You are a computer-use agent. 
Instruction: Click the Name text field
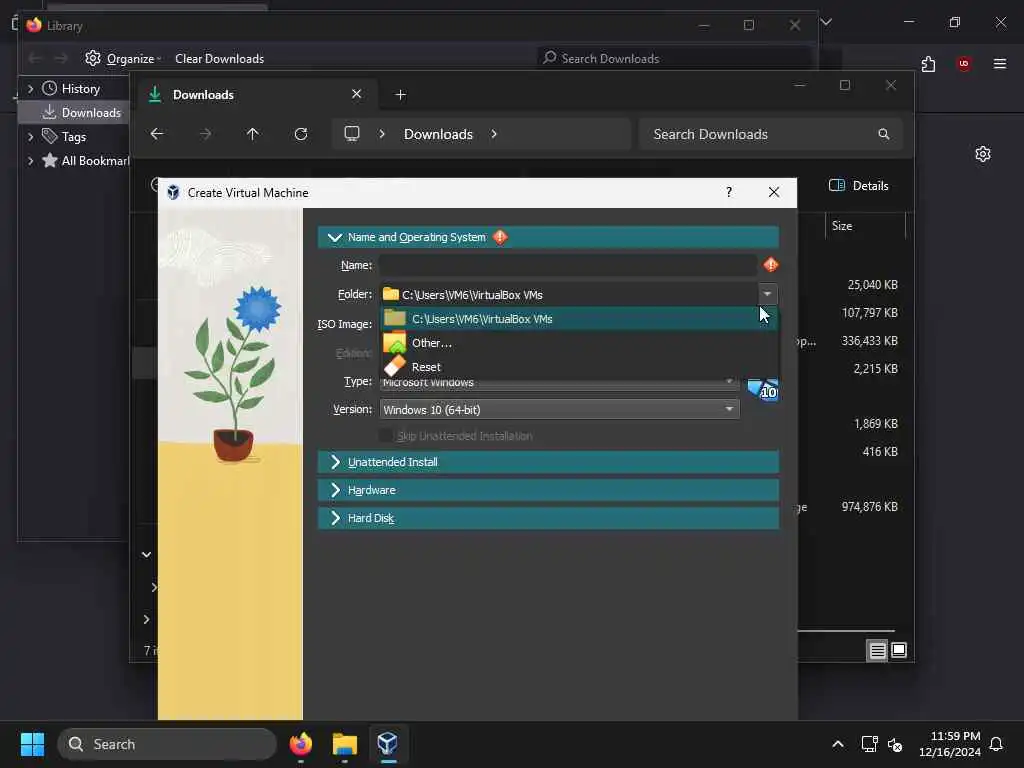(568, 265)
